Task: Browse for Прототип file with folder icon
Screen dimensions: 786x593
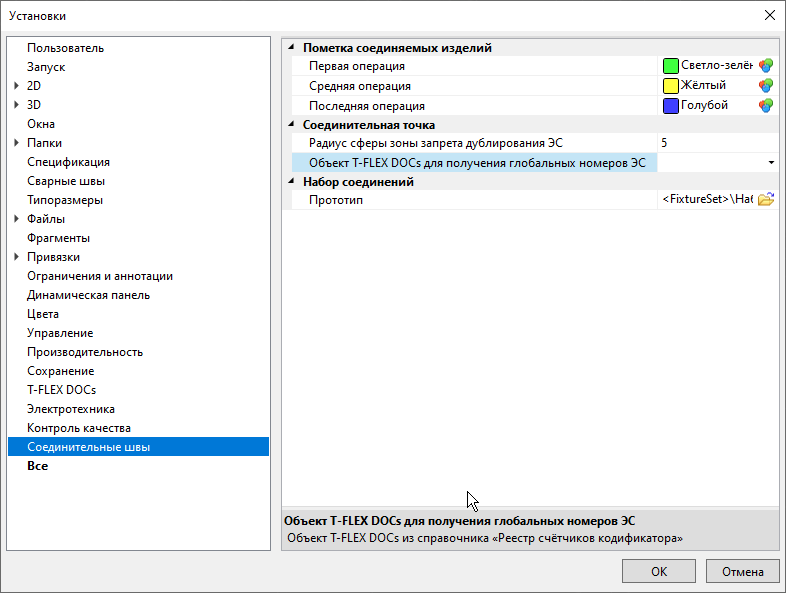Action: pyautogui.click(x=766, y=200)
